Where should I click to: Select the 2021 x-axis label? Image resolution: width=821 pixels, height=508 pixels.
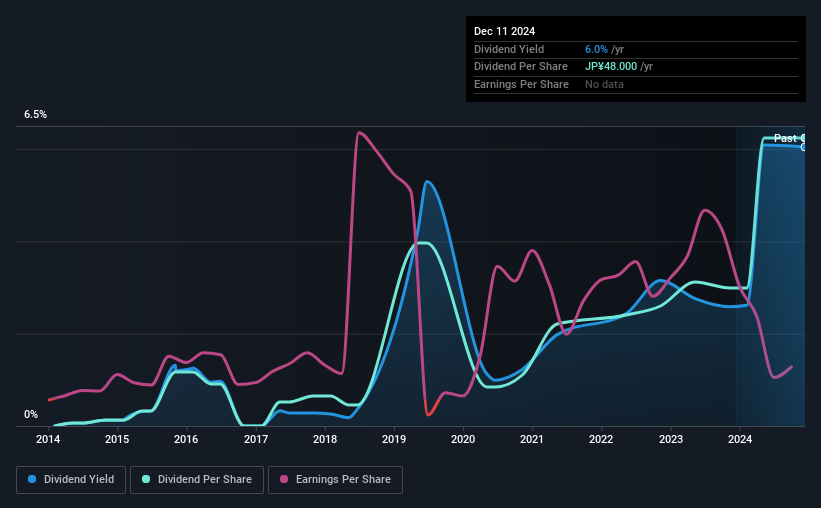[x=532, y=439]
